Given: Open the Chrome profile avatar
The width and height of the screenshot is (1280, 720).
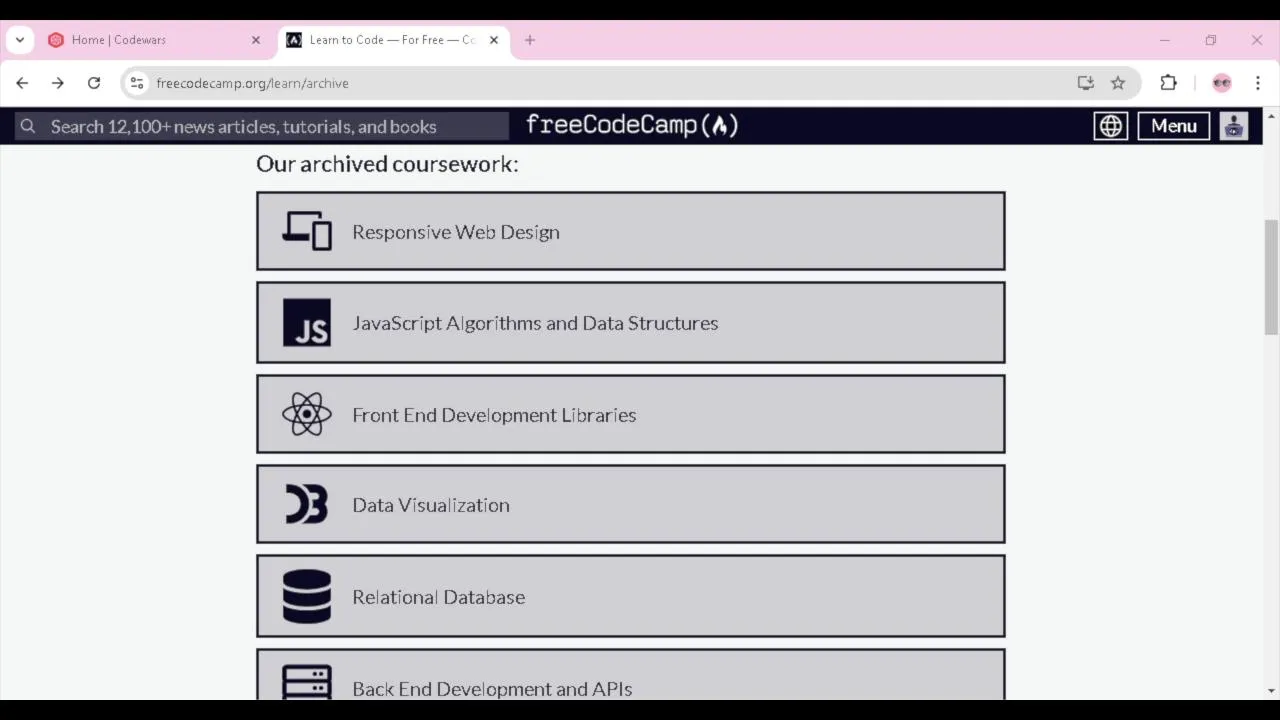Looking at the screenshot, I should tap(1221, 83).
